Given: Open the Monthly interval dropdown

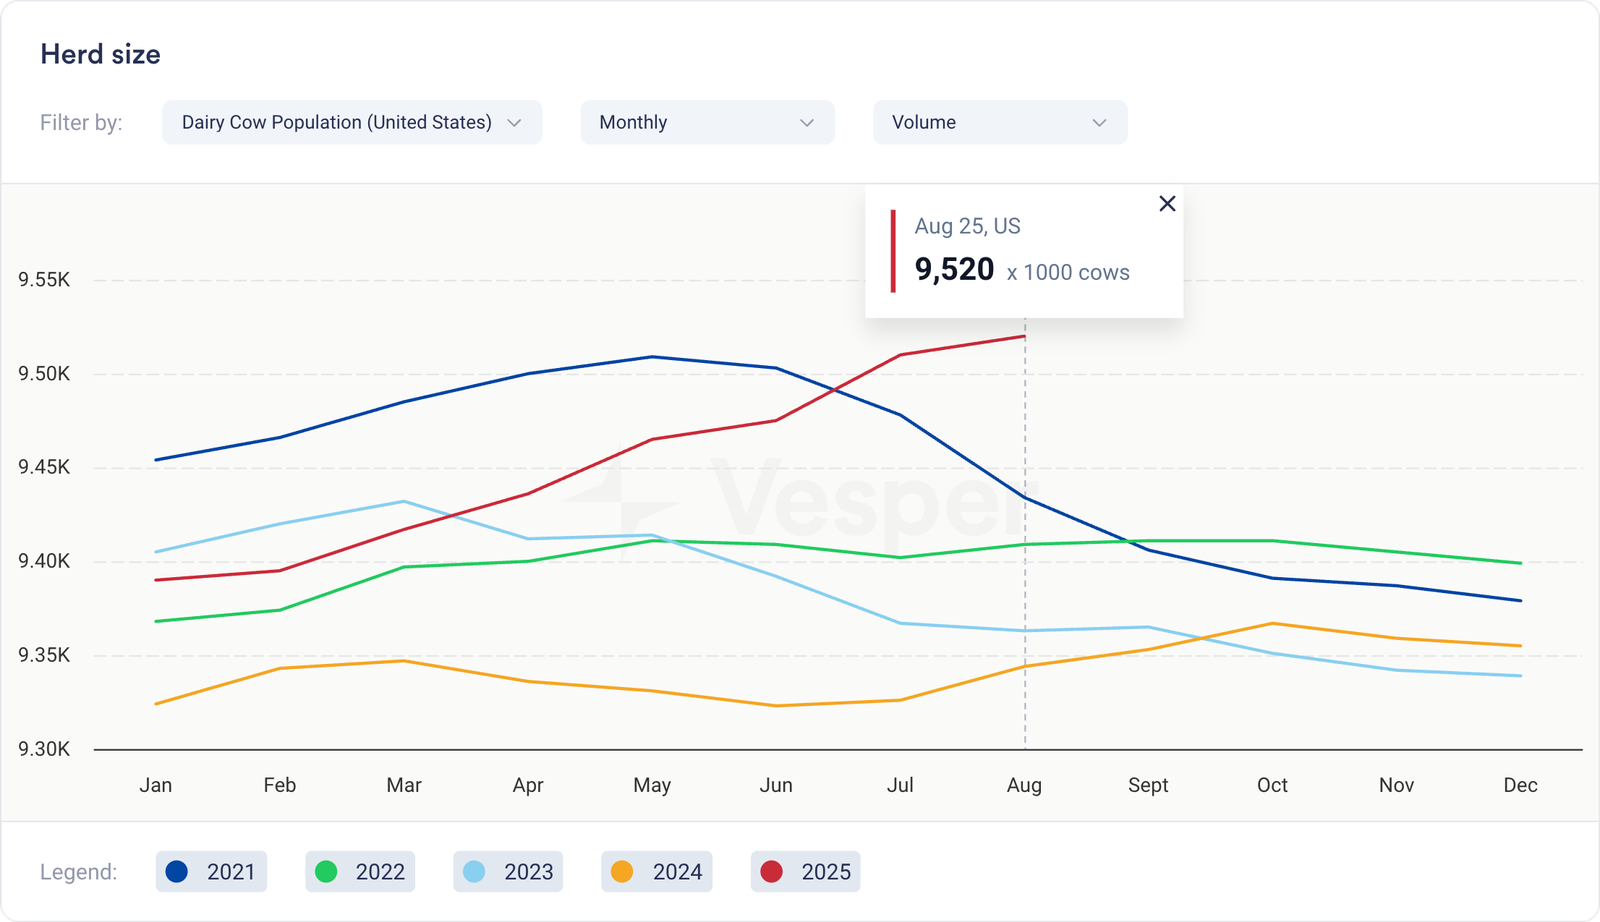Looking at the screenshot, I should [707, 122].
